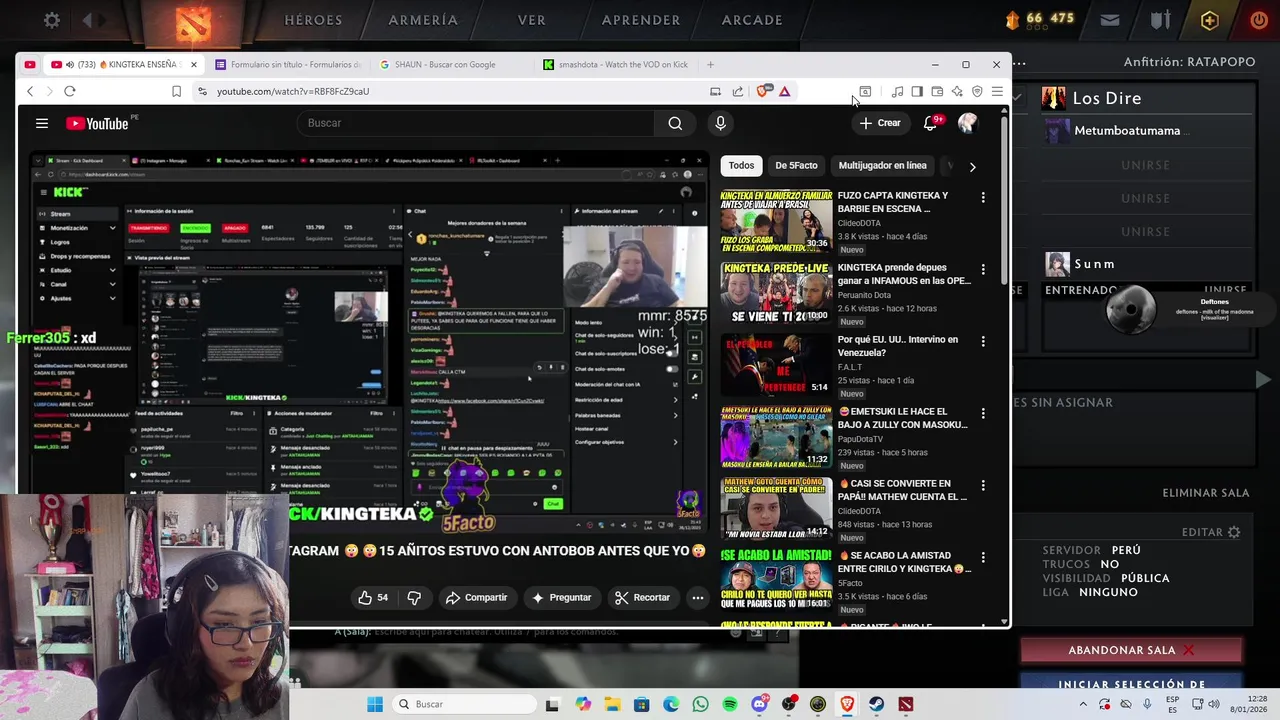
Task: Select the Multijugador en línea chip
Action: click(x=882, y=165)
